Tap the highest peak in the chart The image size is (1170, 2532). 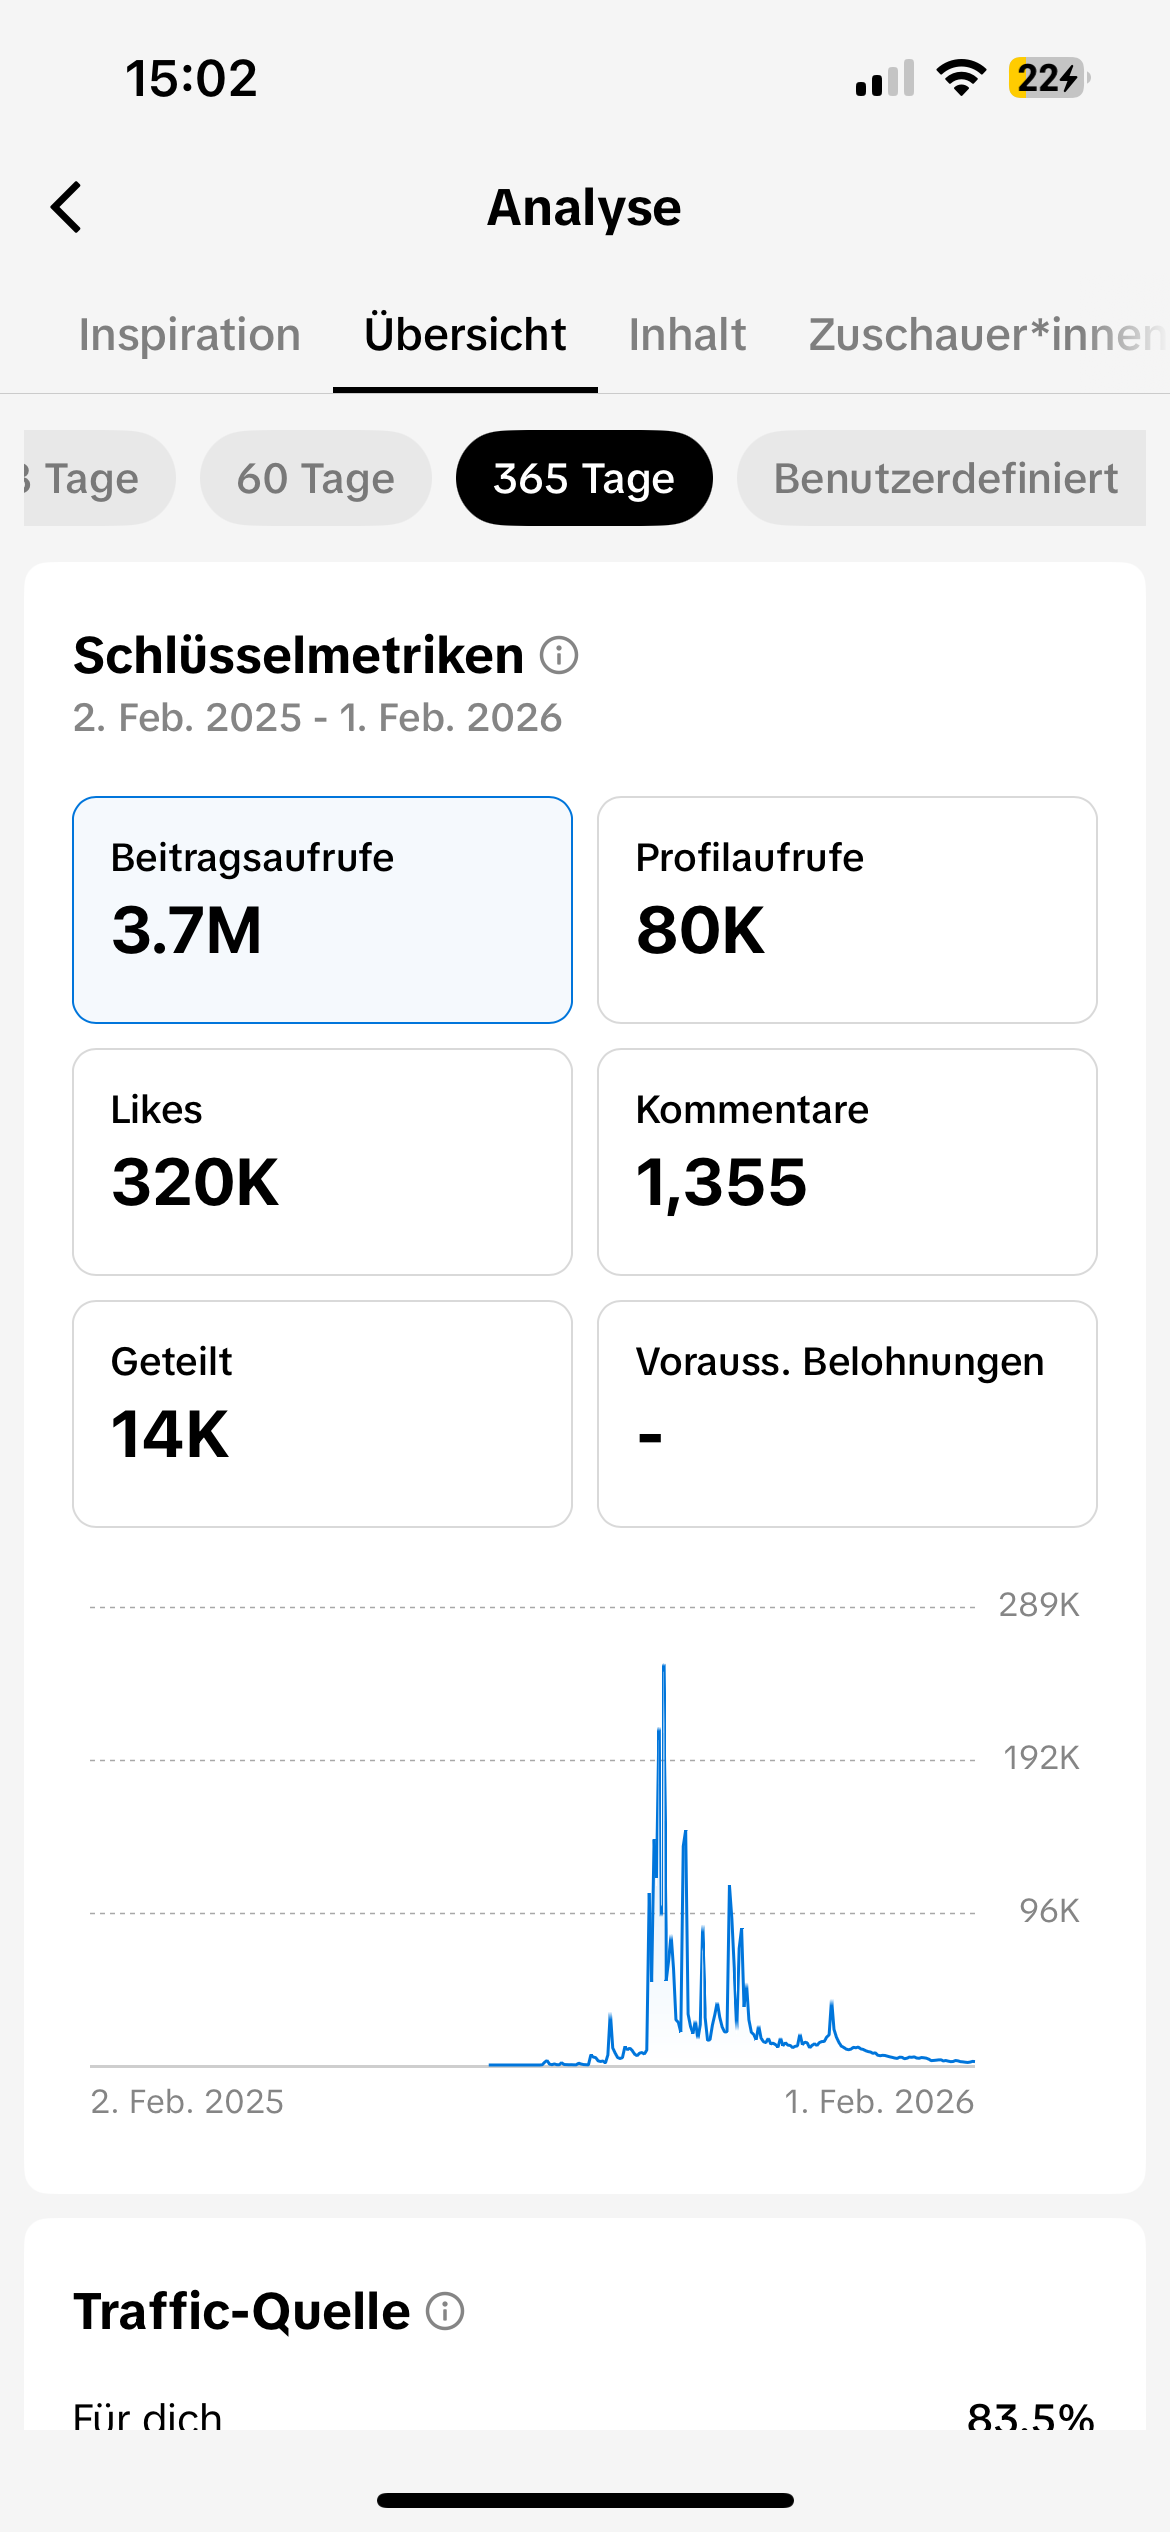click(x=664, y=1668)
